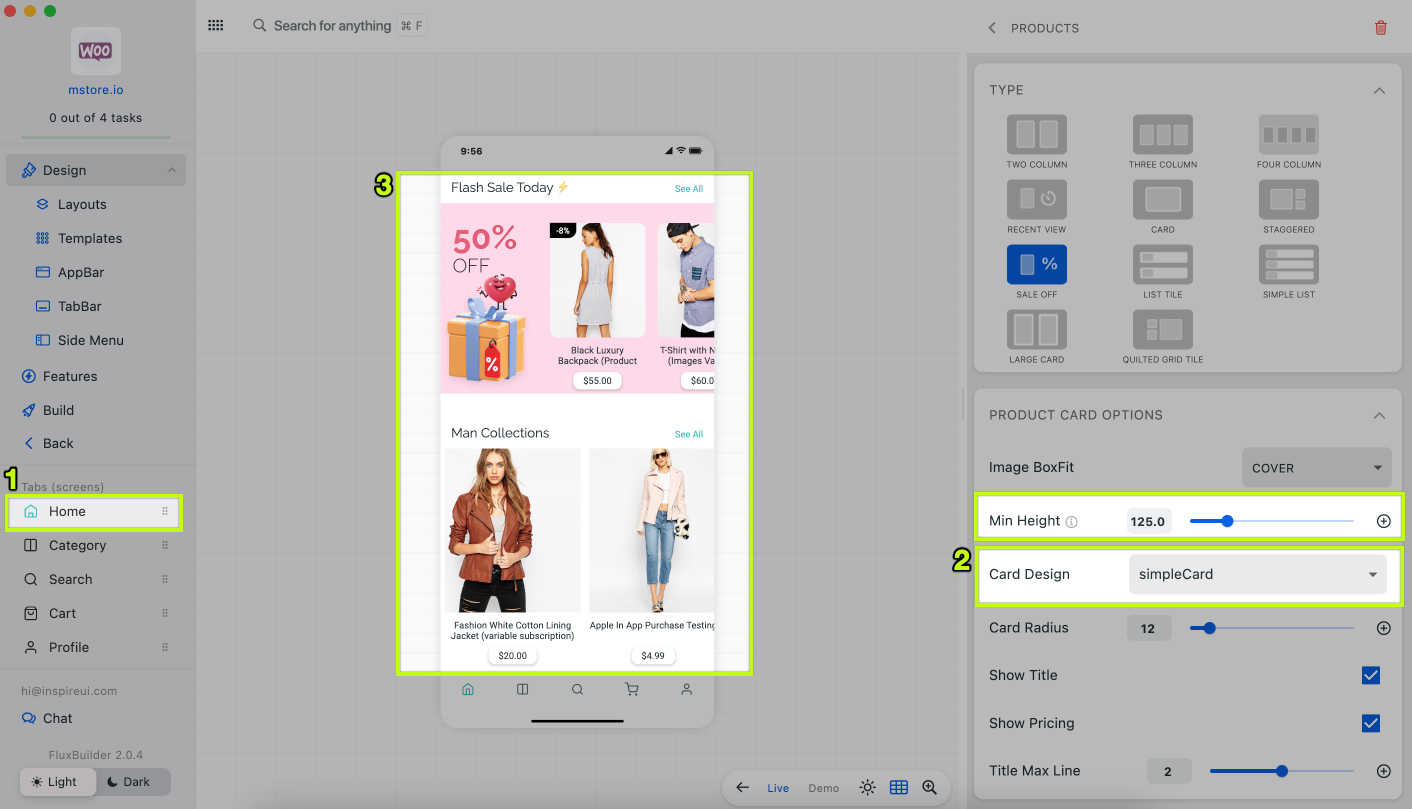Click the zoom magnifier icon in bottom toolbar

click(x=930, y=788)
